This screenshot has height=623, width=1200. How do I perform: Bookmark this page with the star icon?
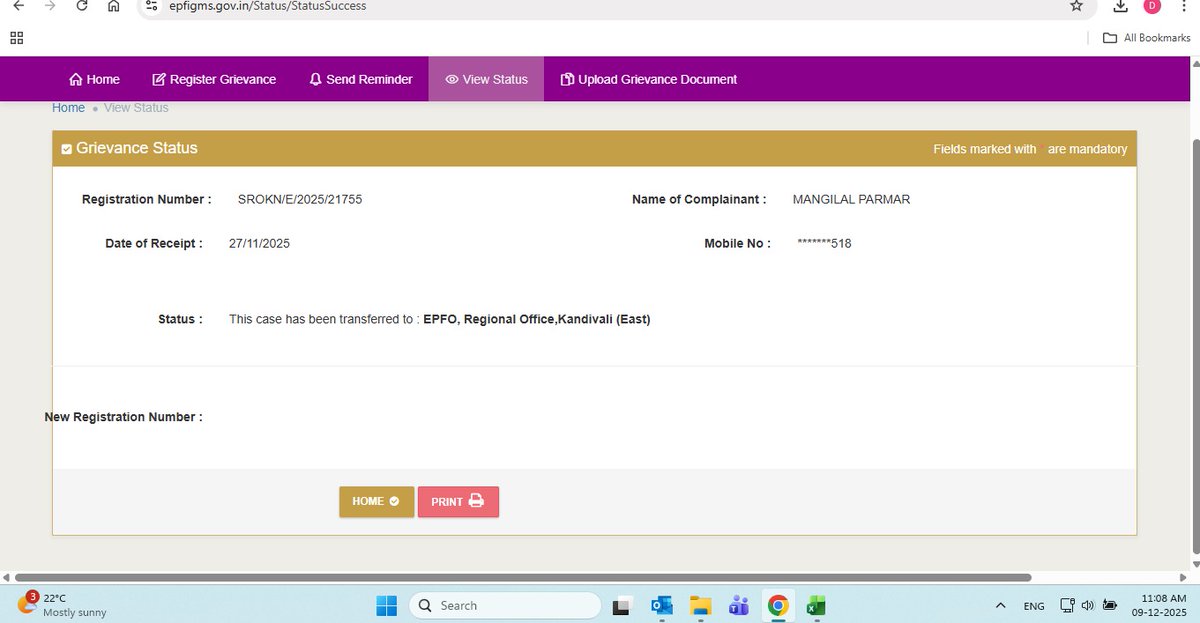[x=1076, y=6]
